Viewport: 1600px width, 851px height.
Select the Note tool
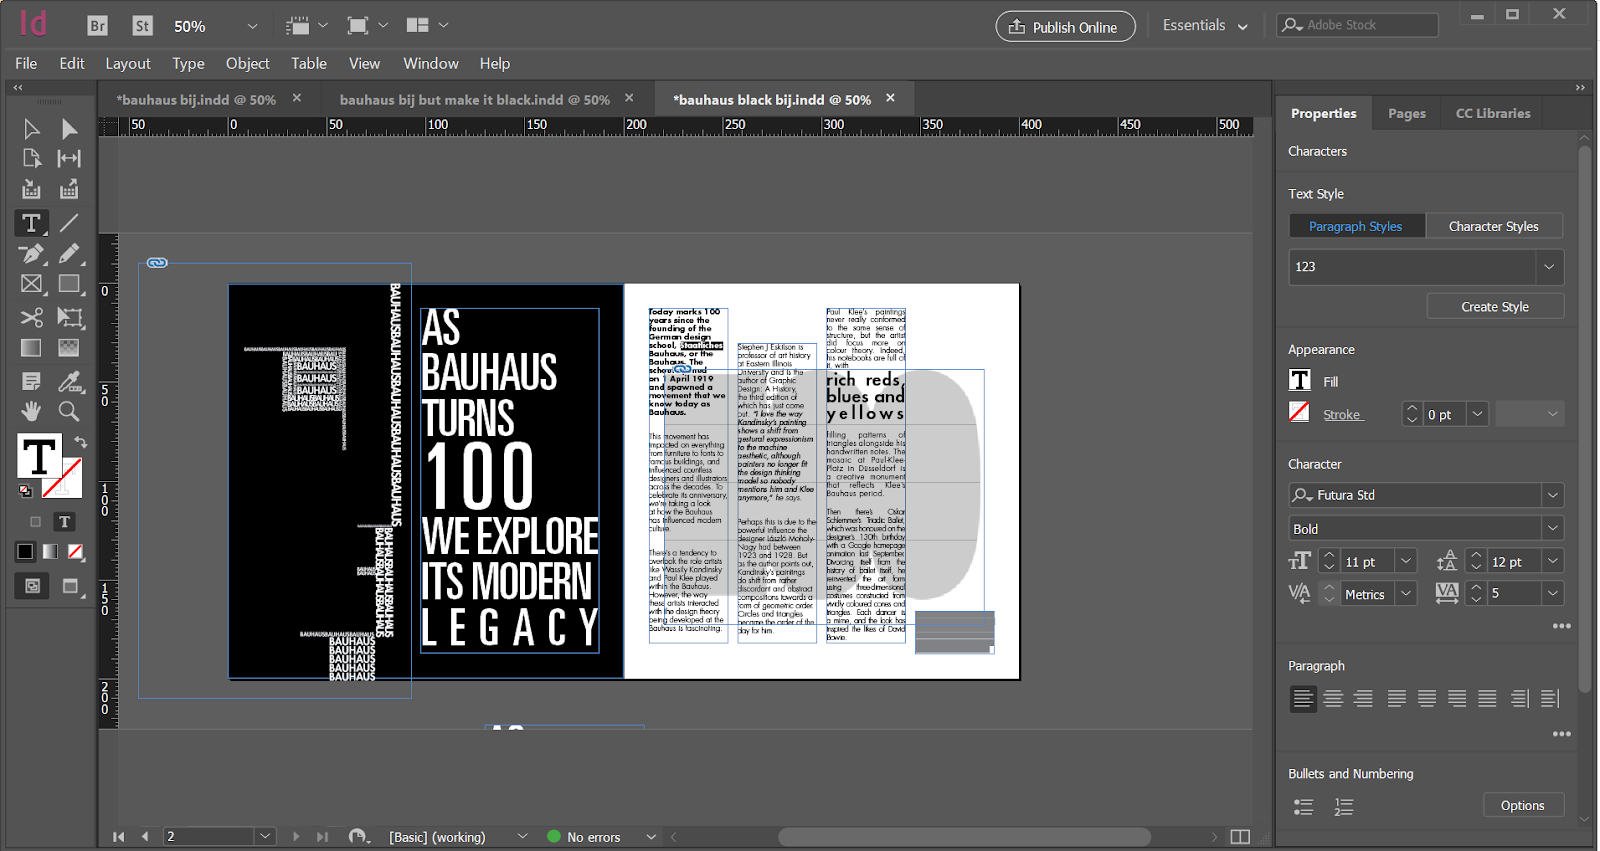click(32, 381)
